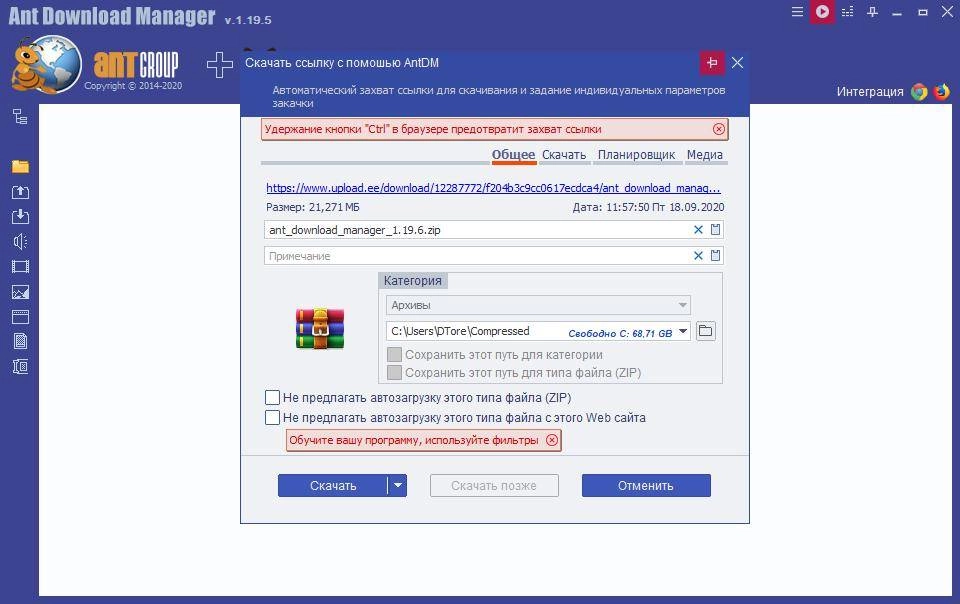Clear the note field with X icon
This screenshot has width=960, height=604.
698,256
